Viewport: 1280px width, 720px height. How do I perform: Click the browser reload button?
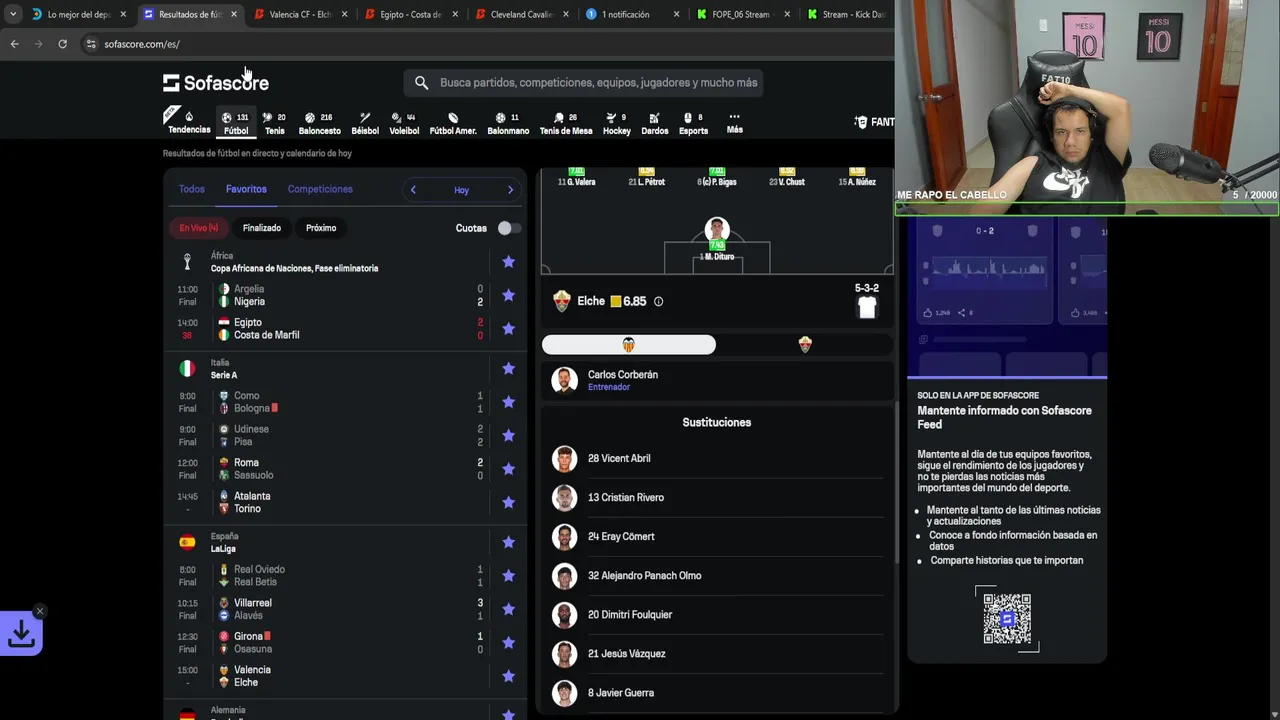point(62,44)
